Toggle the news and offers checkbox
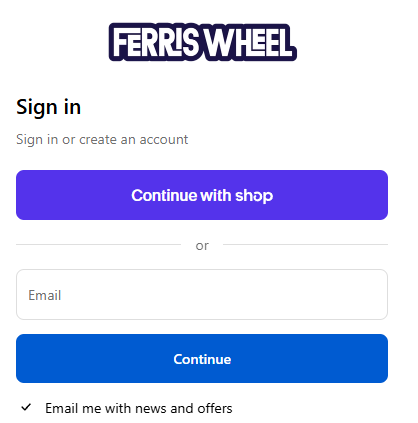 pyautogui.click(x=26, y=407)
